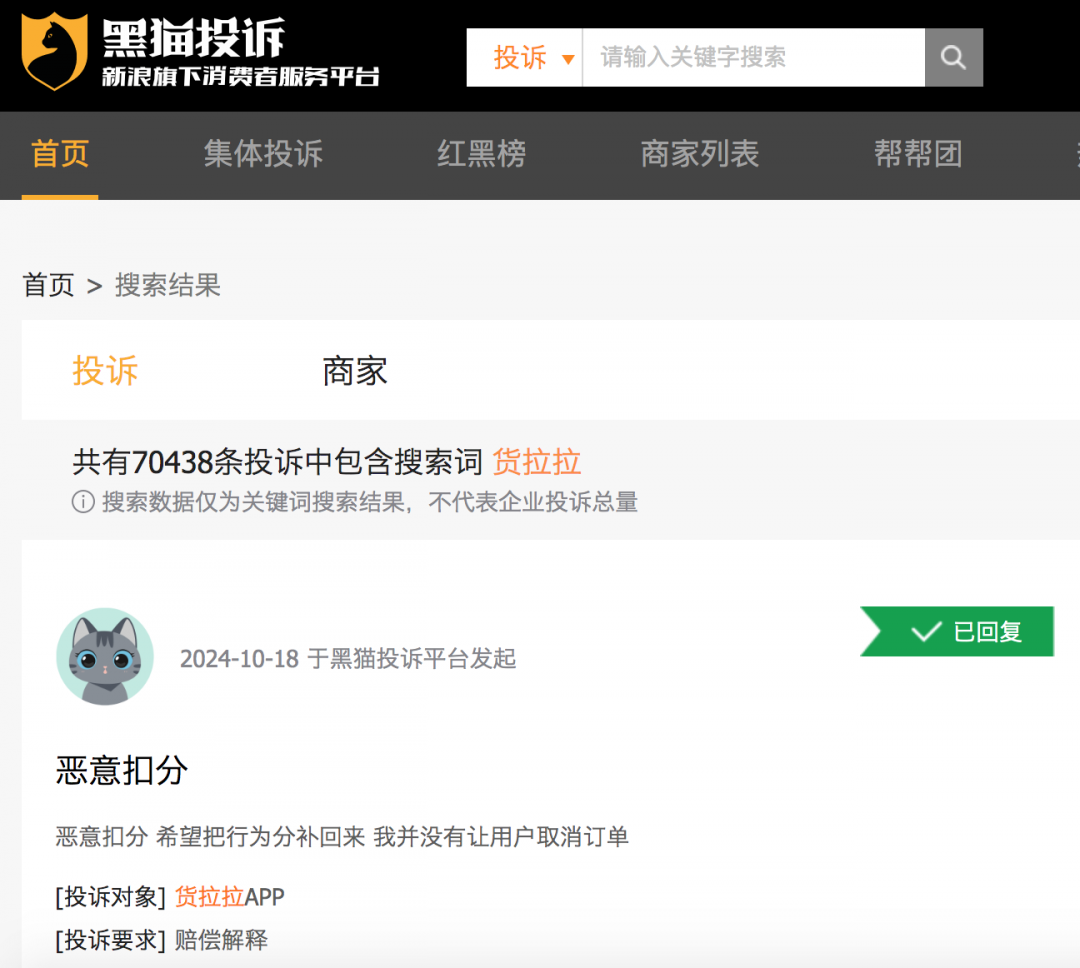The width and height of the screenshot is (1080, 968).
Task: Click the magnifier search button
Action: 953,57
